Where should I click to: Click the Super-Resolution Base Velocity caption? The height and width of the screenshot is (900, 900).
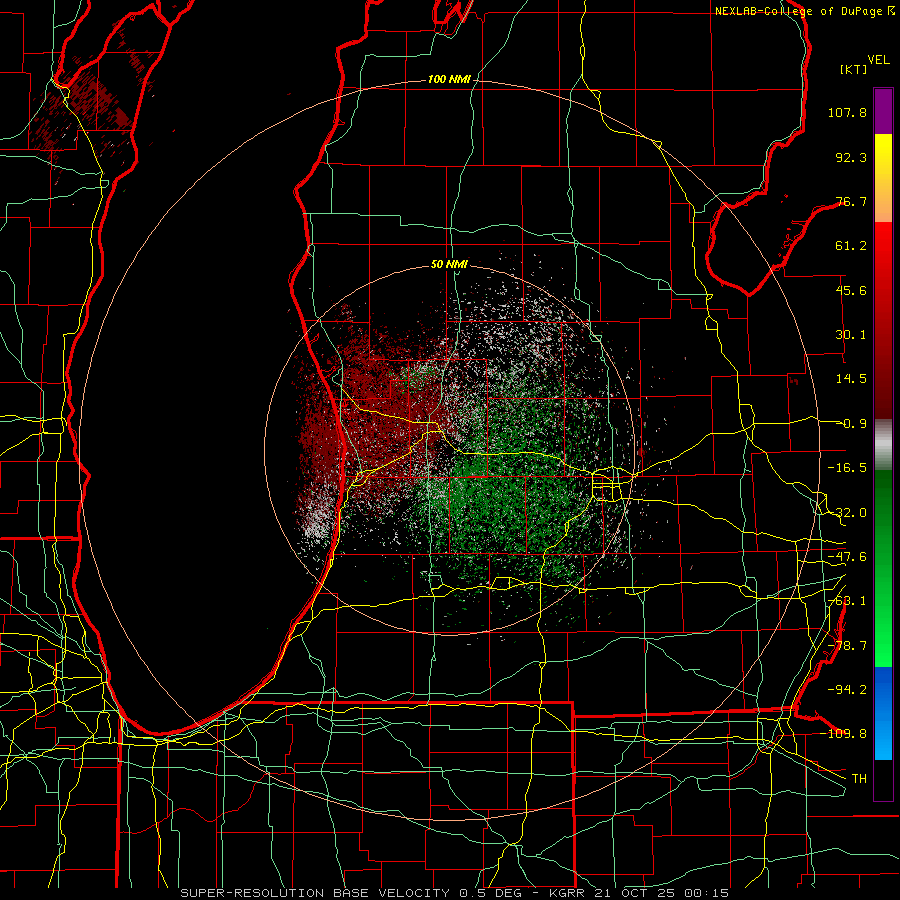(x=455, y=893)
